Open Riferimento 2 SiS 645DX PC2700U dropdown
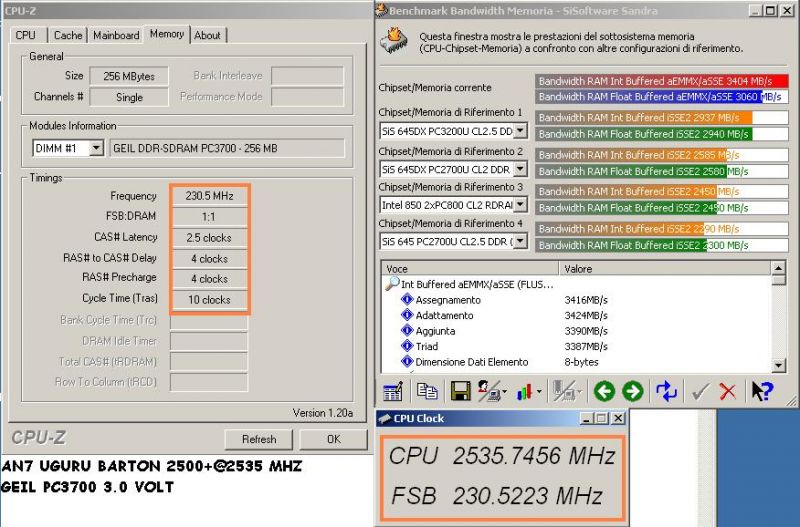The height and width of the screenshot is (527, 800). pyautogui.click(x=520, y=168)
